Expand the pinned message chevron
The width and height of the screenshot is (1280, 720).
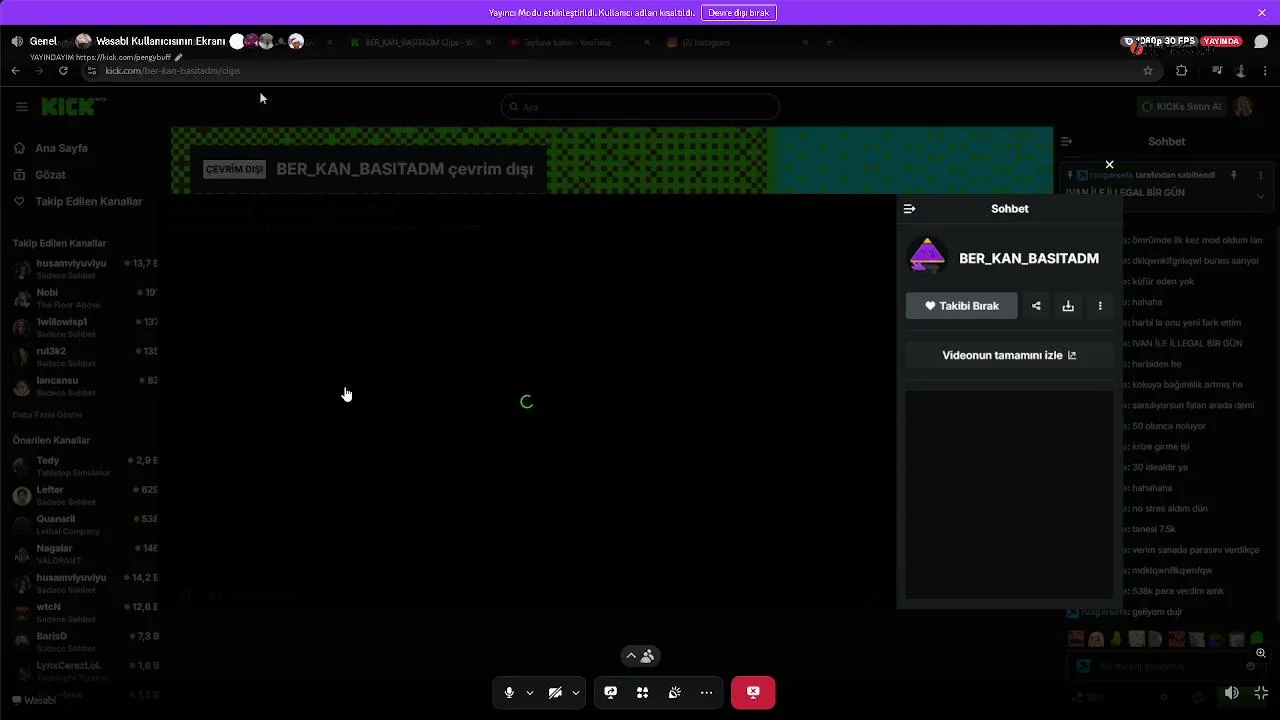point(1260,197)
